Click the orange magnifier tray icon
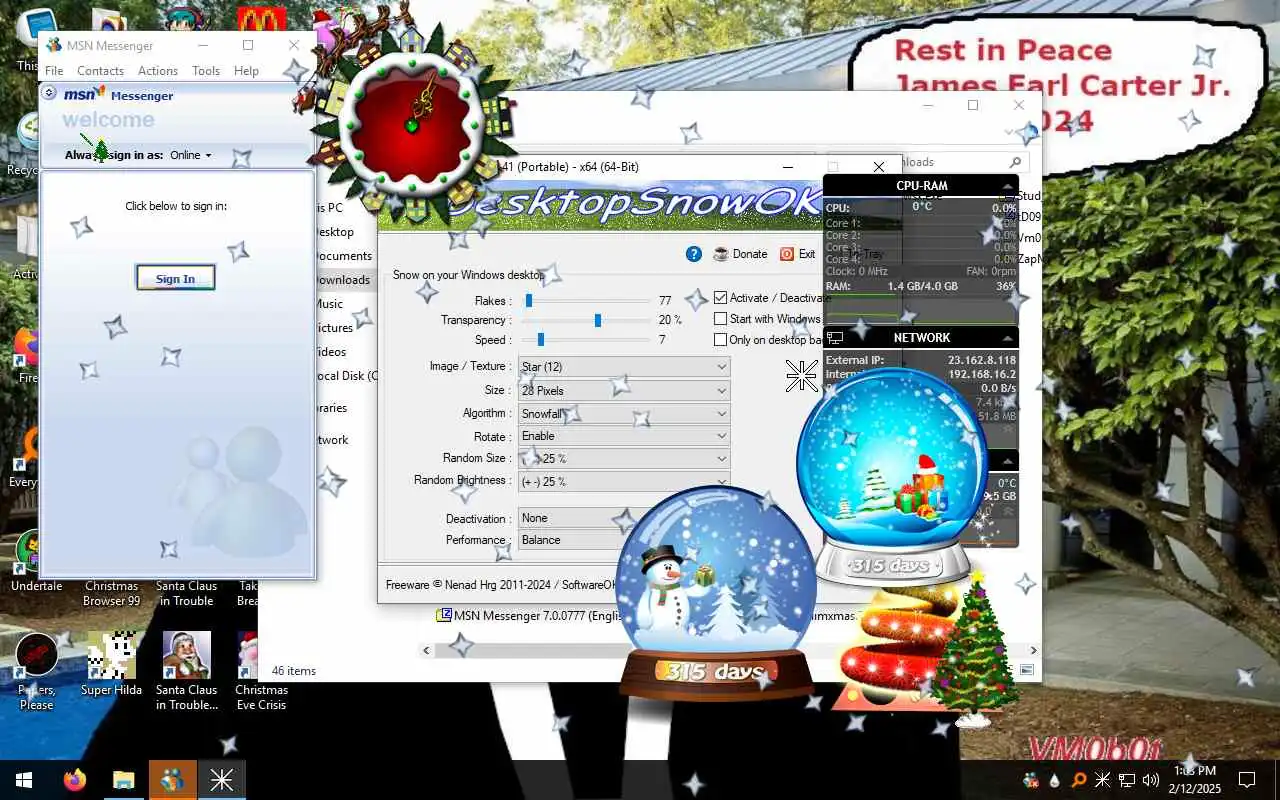 click(1079, 780)
